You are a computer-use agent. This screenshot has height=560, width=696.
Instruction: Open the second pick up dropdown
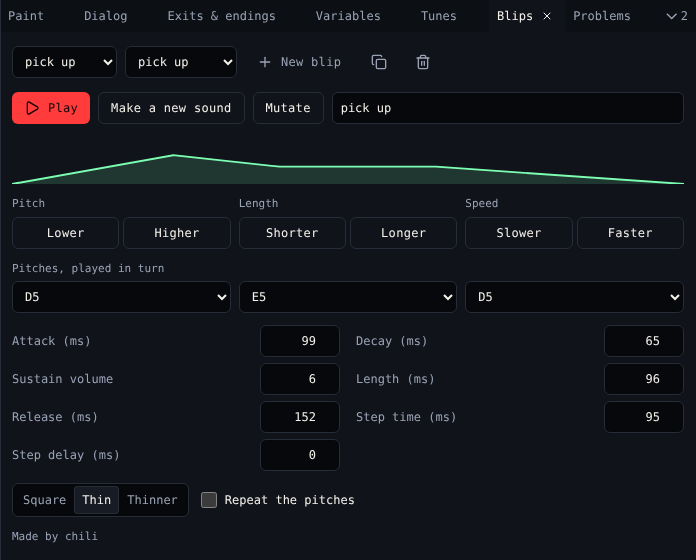pyautogui.click(x=181, y=62)
